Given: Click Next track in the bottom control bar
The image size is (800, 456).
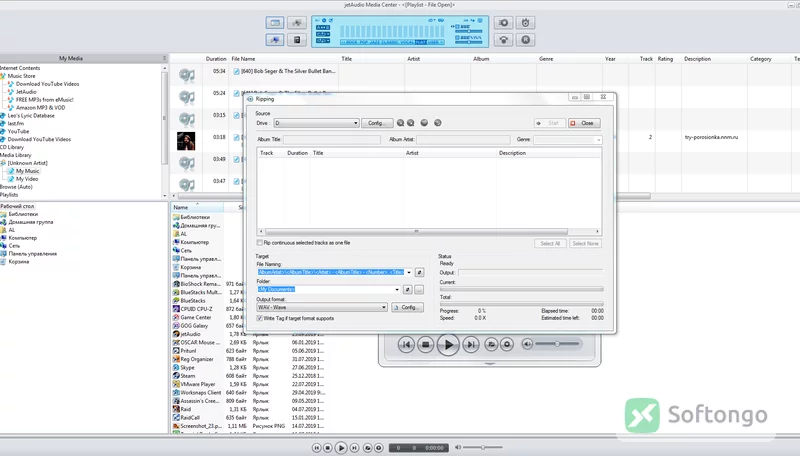Looking at the screenshot, I should click(355, 448).
